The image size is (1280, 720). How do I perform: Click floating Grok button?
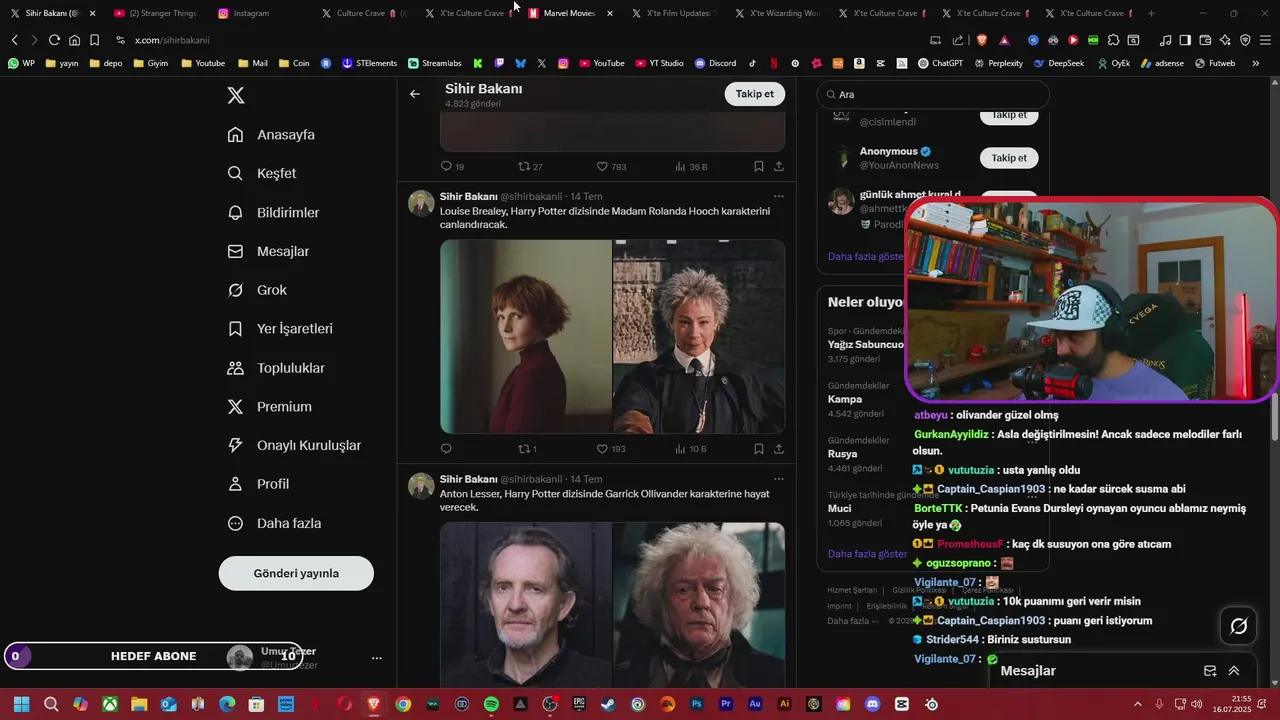coord(1238,626)
